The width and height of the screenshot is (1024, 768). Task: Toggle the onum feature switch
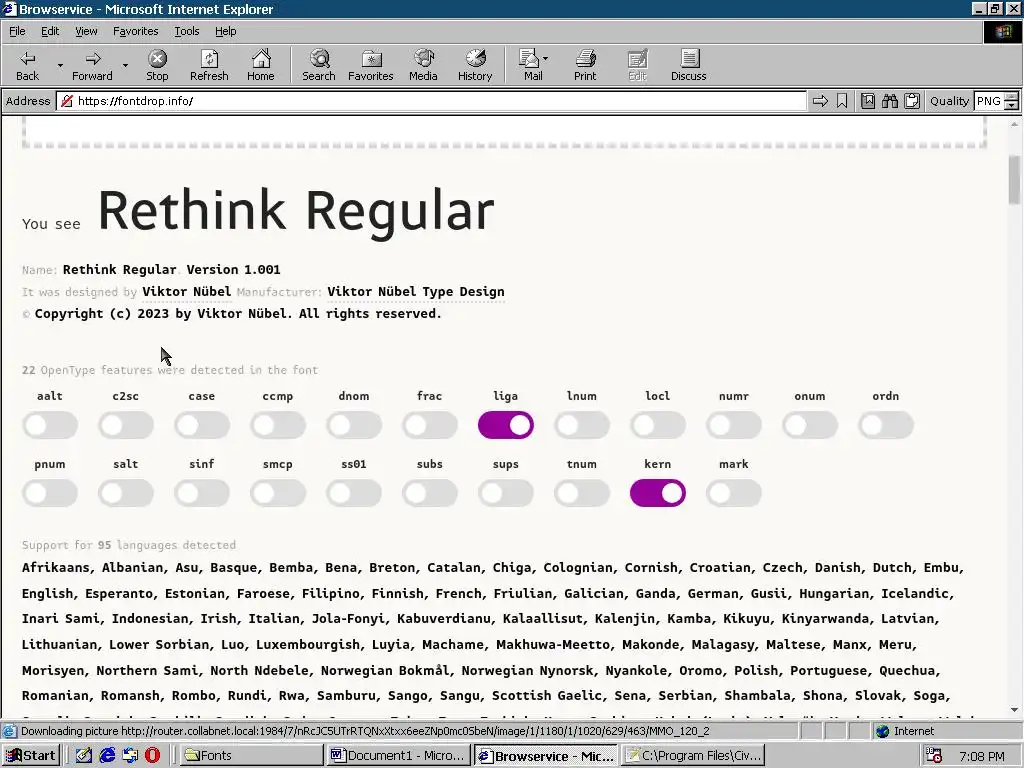coord(810,425)
